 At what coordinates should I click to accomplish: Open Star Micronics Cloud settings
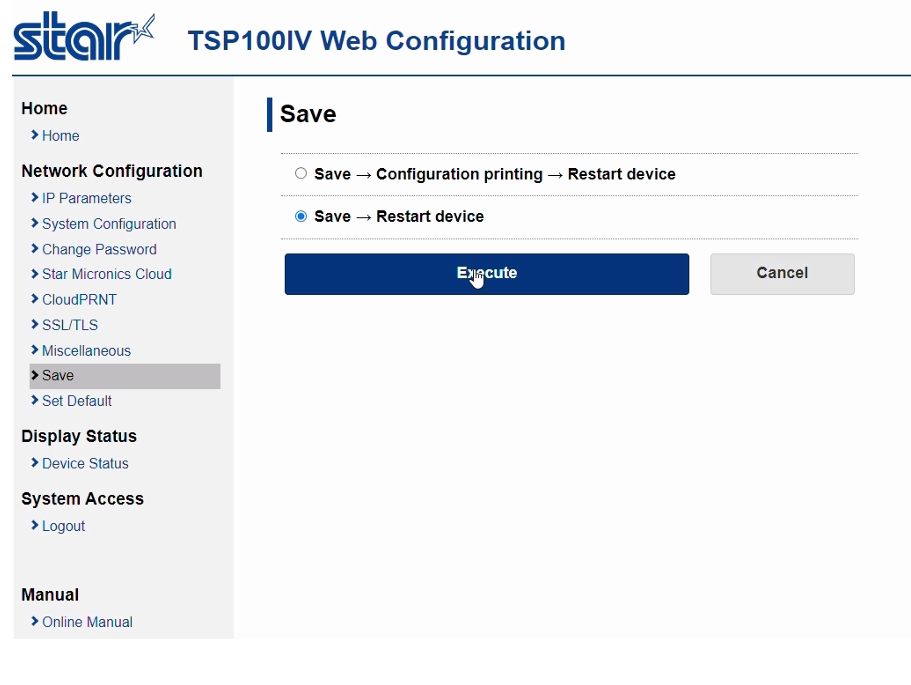tap(107, 274)
